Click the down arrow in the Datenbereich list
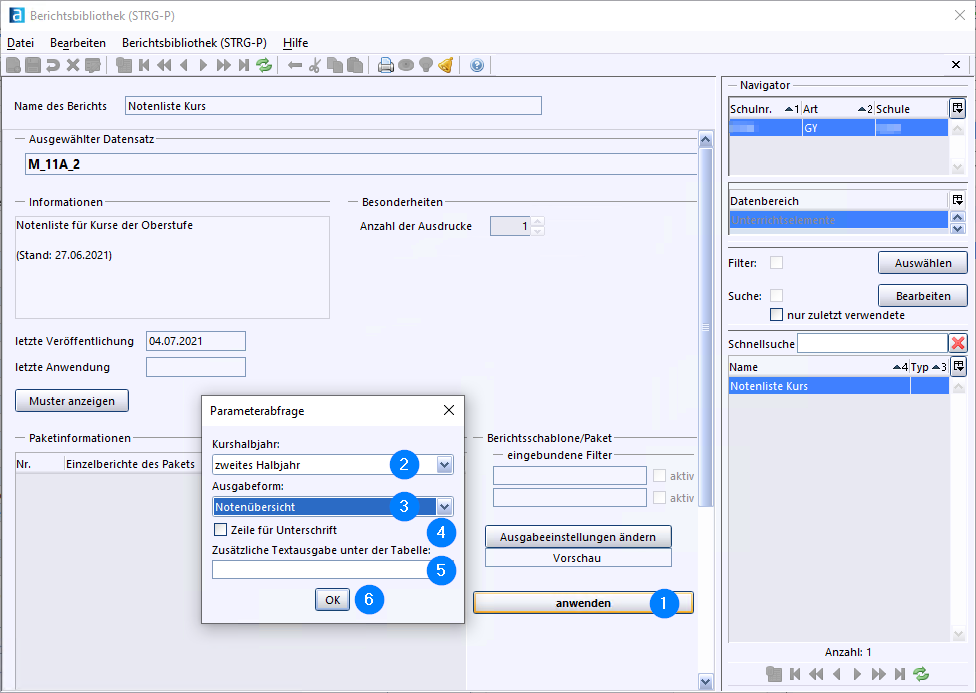The width and height of the screenshot is (976, 693). [x=957, y=229]
